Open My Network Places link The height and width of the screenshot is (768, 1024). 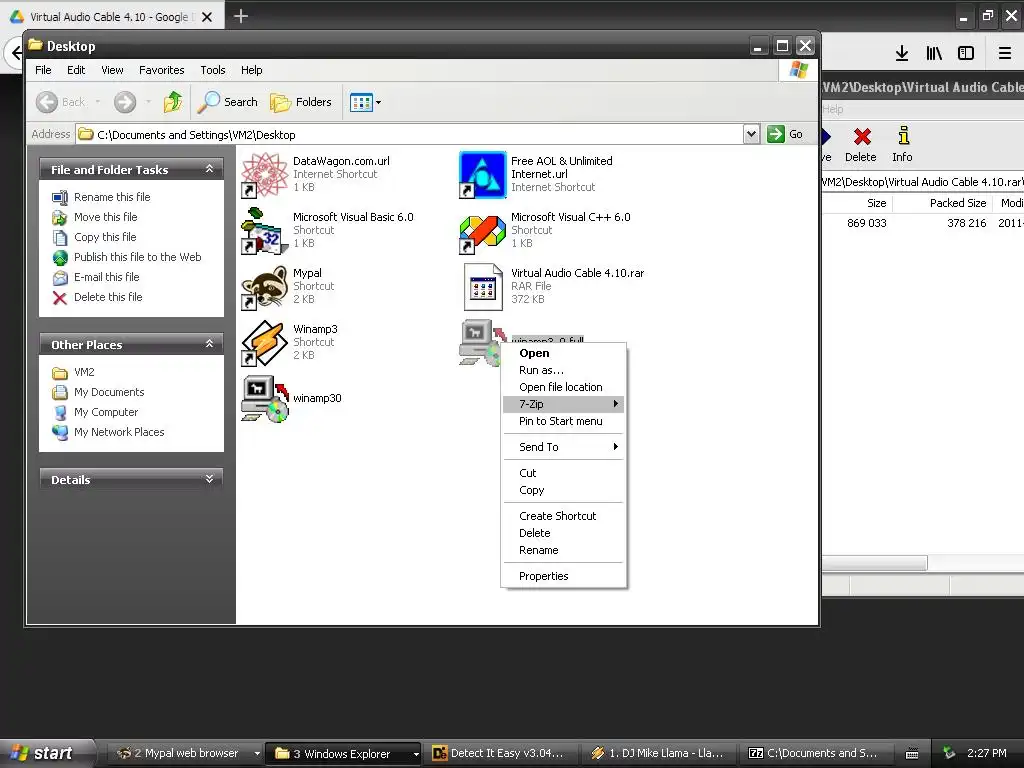pyautogui.click(x=119, y=432)
